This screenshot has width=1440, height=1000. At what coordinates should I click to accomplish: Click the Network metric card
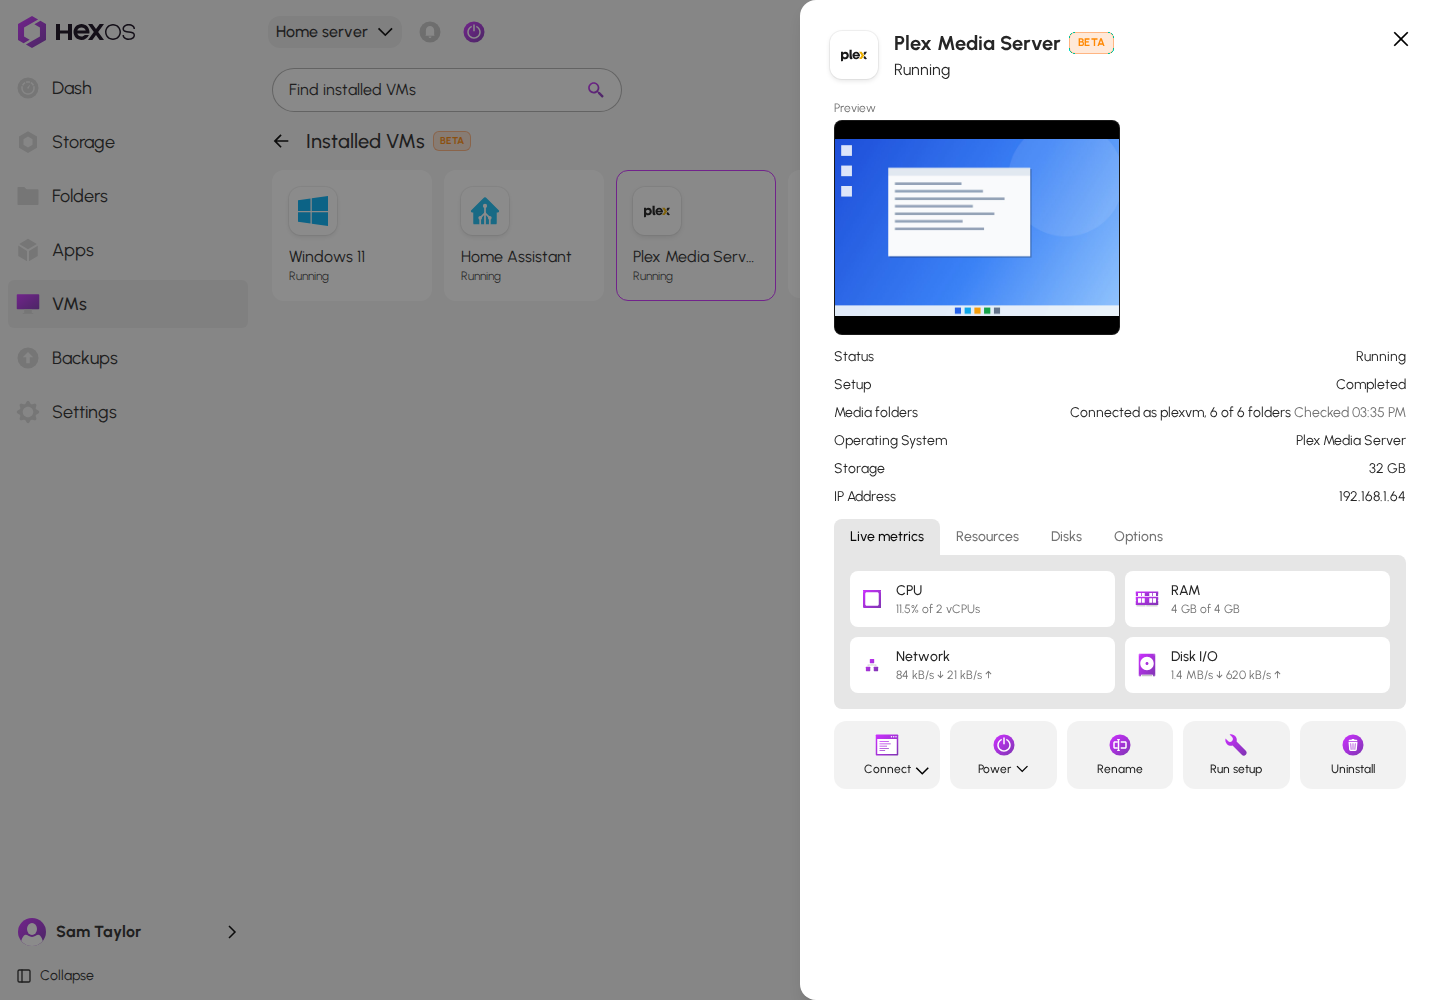pyautogui.click(x=982, y=665)
